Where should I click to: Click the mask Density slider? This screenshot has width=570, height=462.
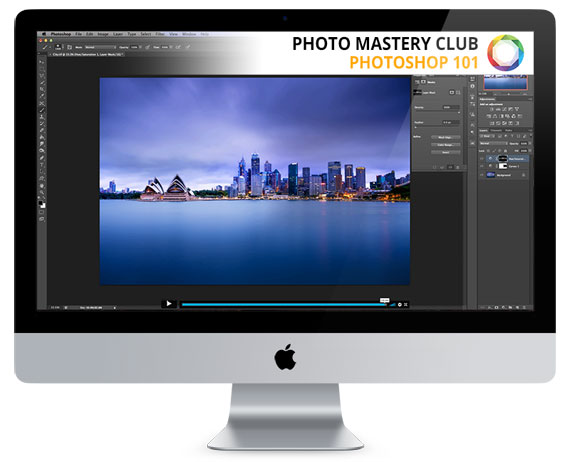pos(438,111)
